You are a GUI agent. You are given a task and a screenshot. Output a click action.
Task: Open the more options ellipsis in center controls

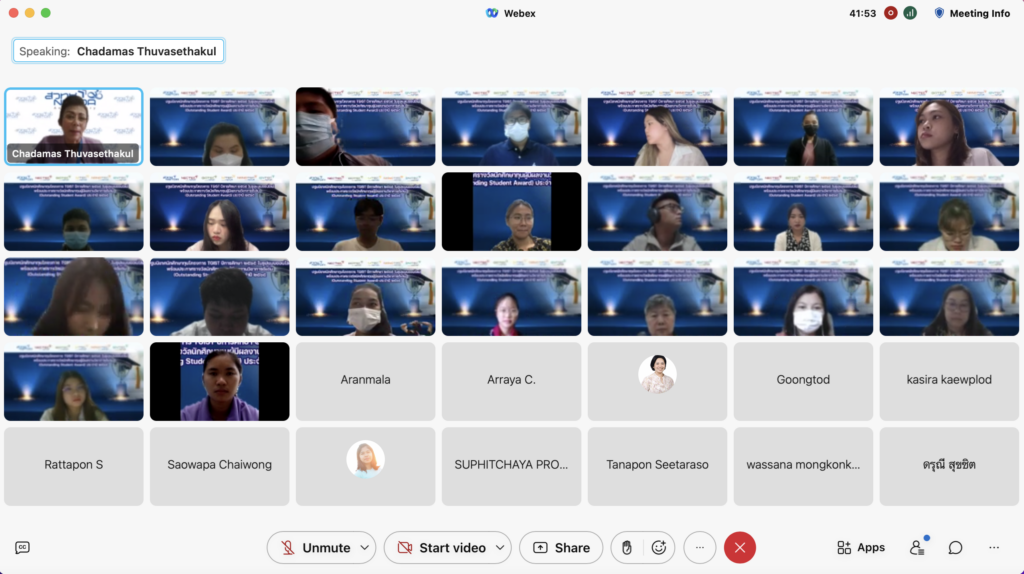tap(699, 548)
